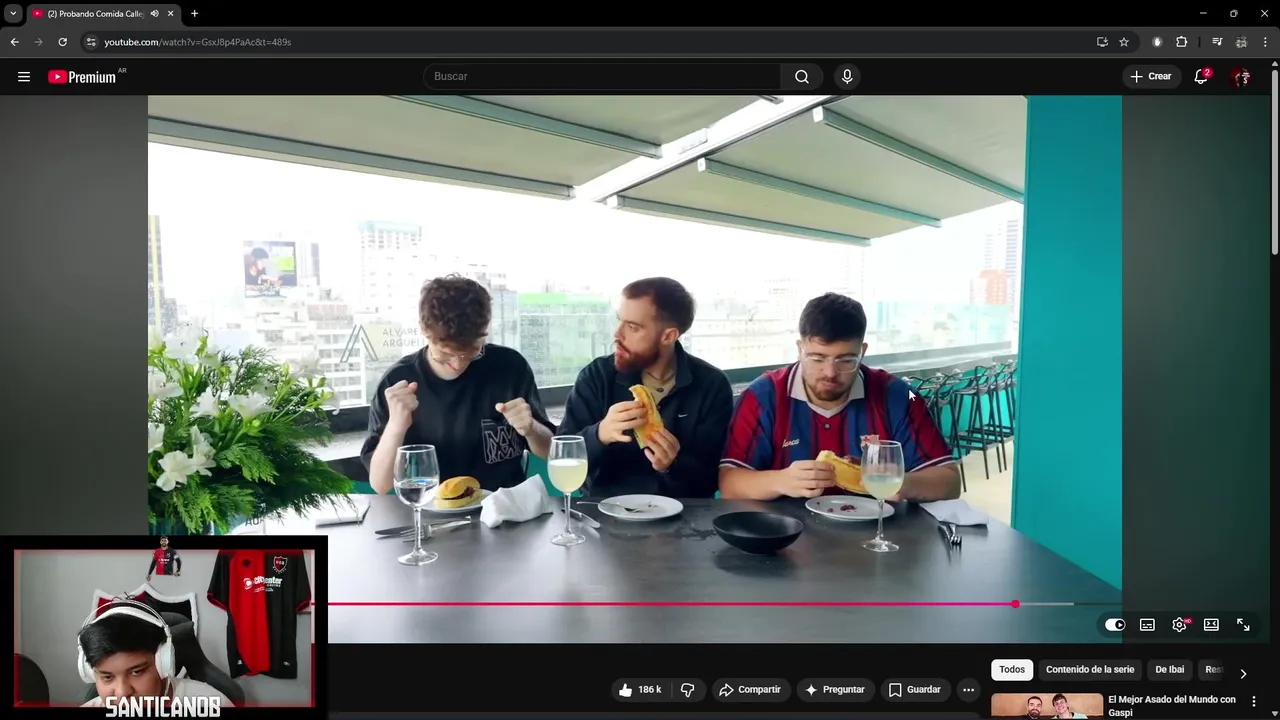Click the Compartir button
Viewport: 1280px width, 720px height.
click(x=749, y=690)
